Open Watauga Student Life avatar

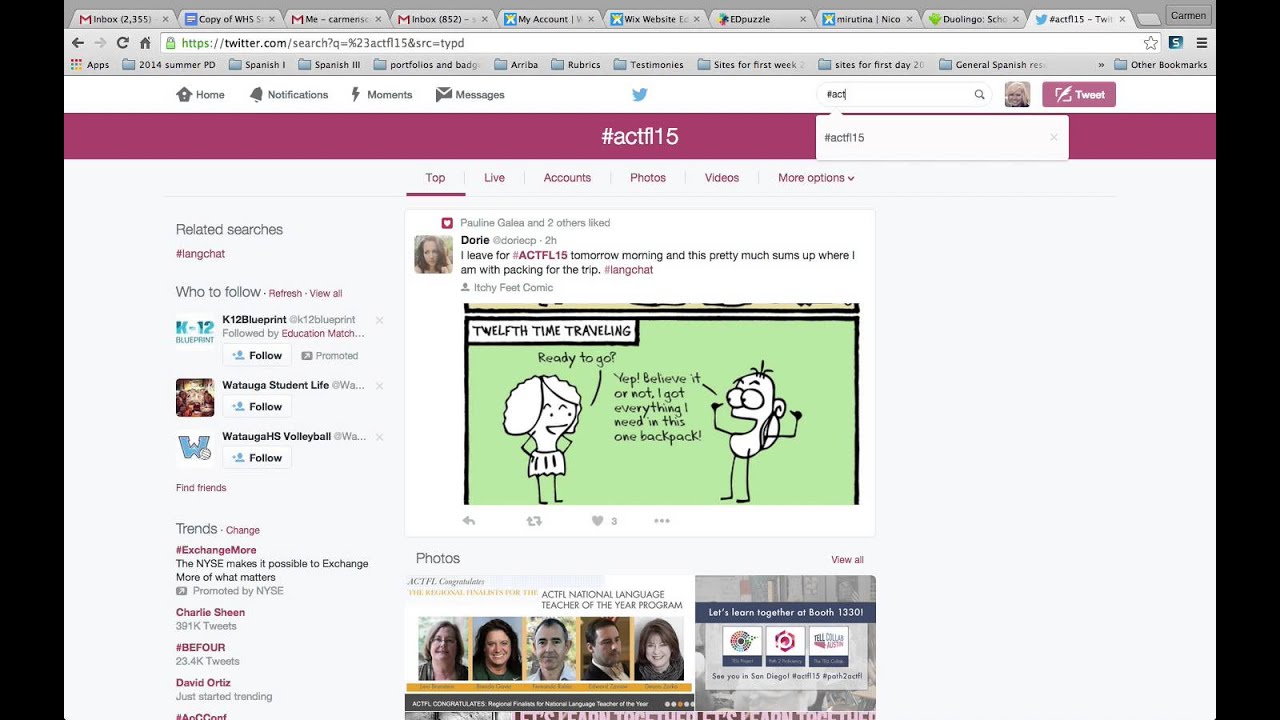195,397
